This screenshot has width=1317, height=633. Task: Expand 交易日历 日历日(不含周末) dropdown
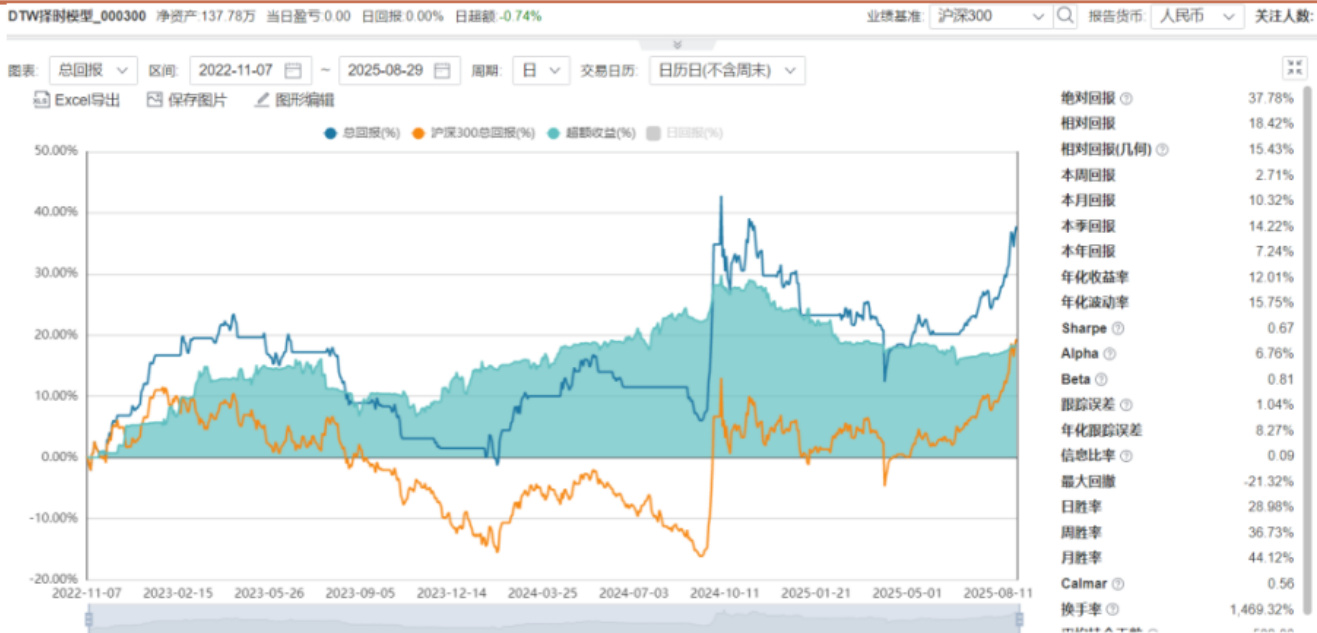727,70
